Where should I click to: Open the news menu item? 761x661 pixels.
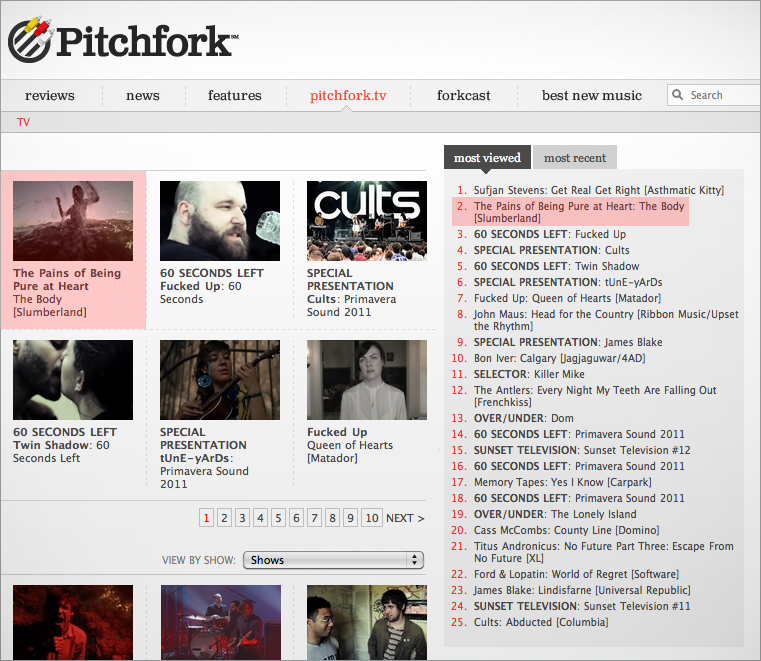(143, 95)
